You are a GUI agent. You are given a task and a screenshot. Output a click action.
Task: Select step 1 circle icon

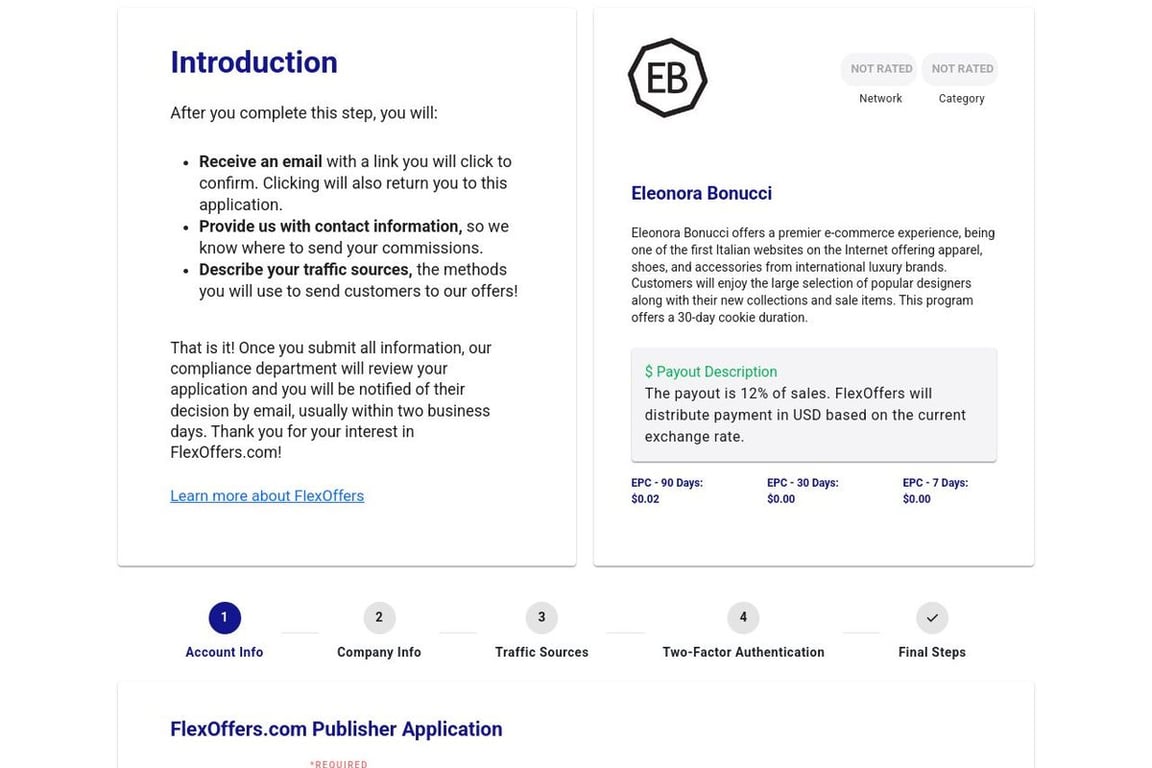(224, 617)
